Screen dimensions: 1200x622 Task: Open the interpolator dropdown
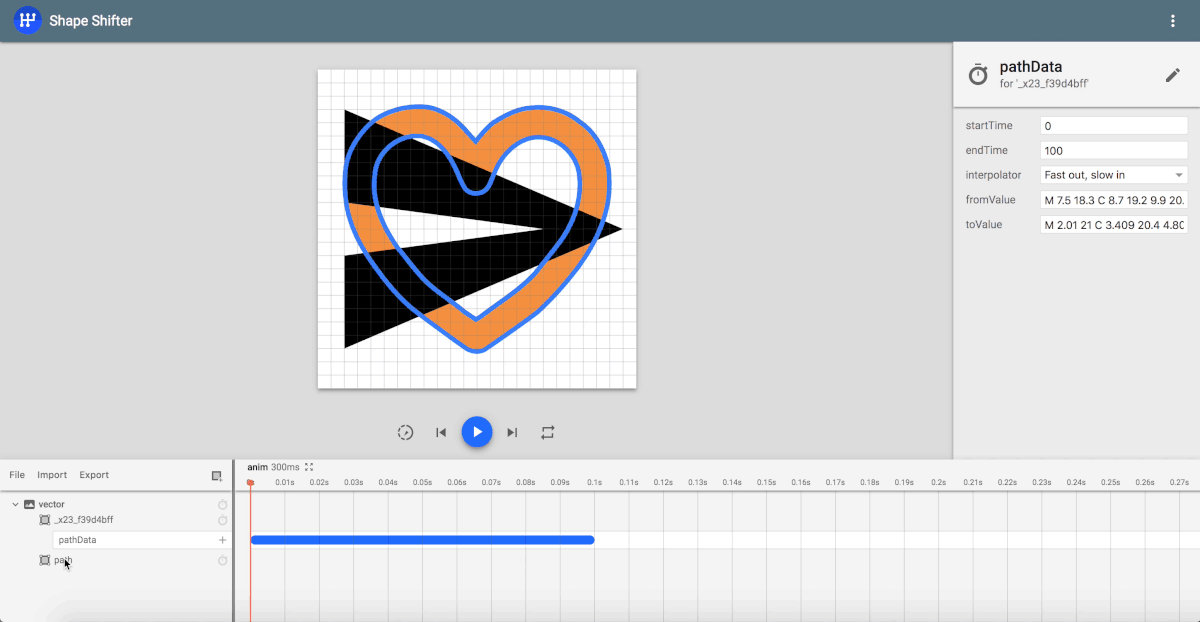1114,175
